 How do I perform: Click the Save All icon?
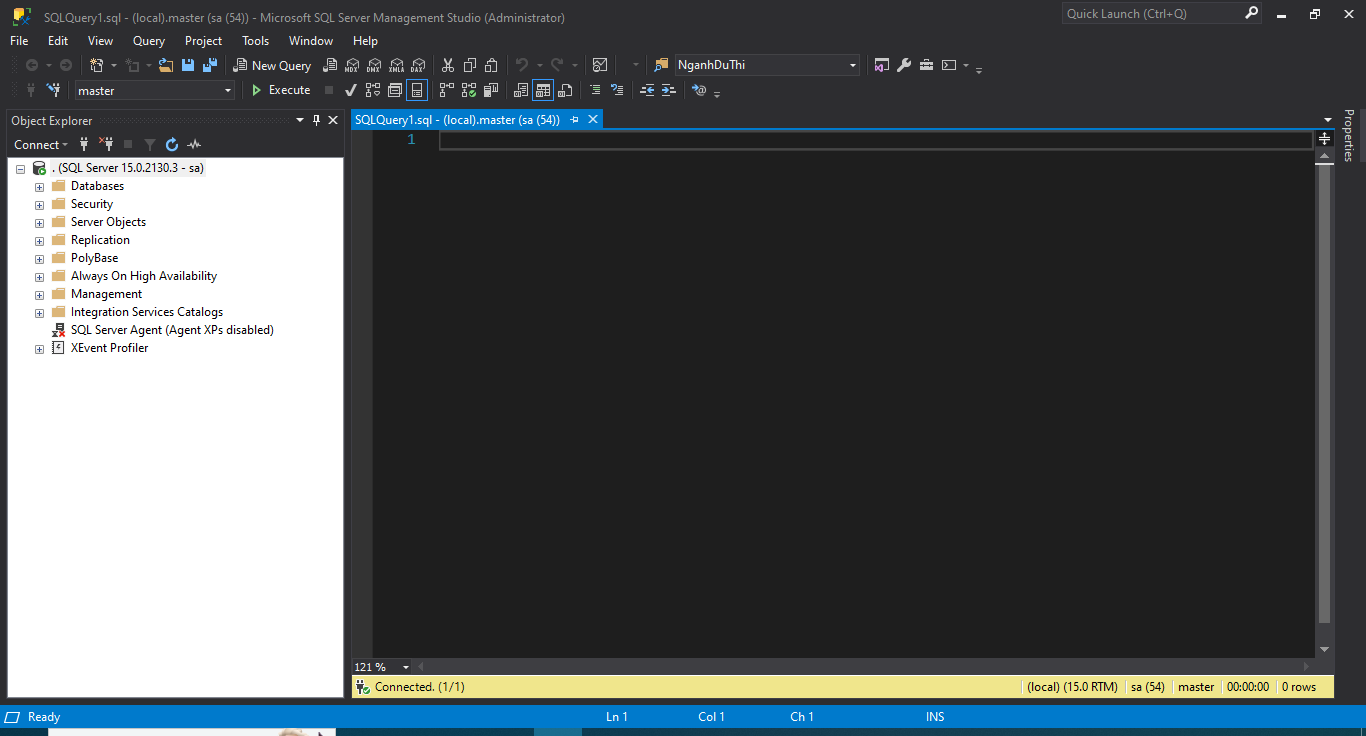click(210, 65)
